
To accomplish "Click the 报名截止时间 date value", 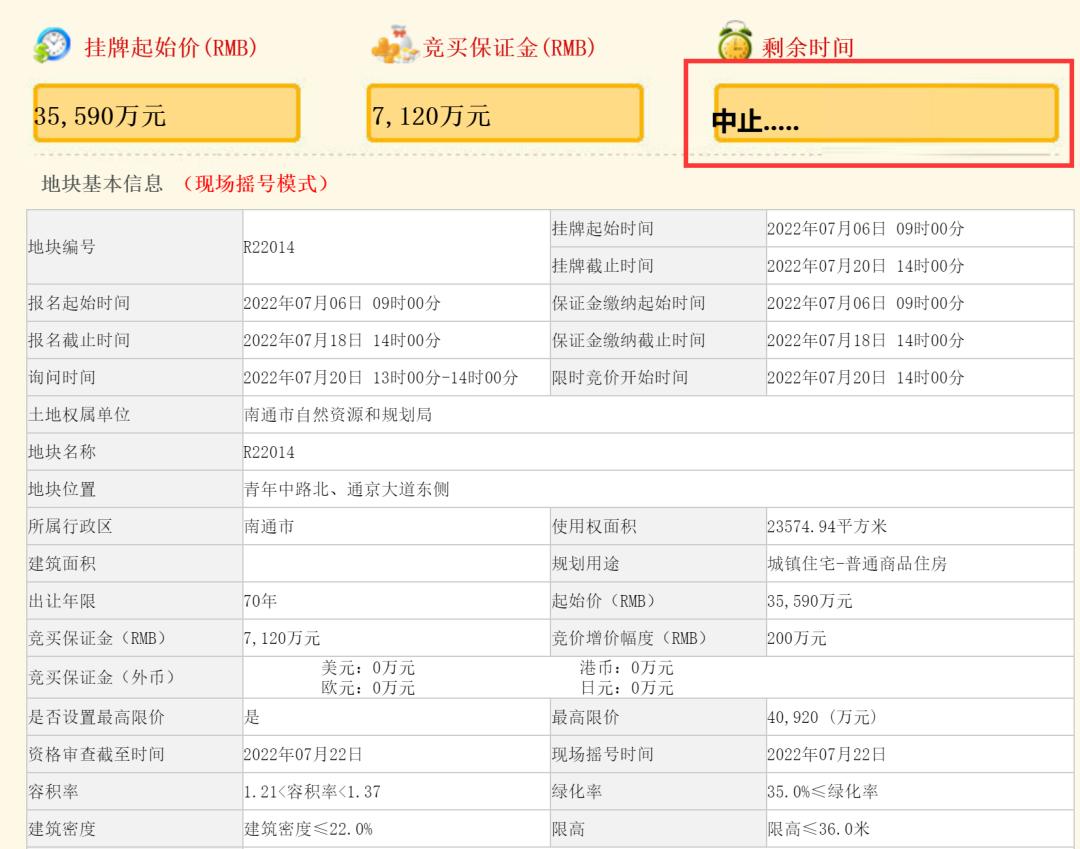I will pyautogui.click(x=342, y=340).
